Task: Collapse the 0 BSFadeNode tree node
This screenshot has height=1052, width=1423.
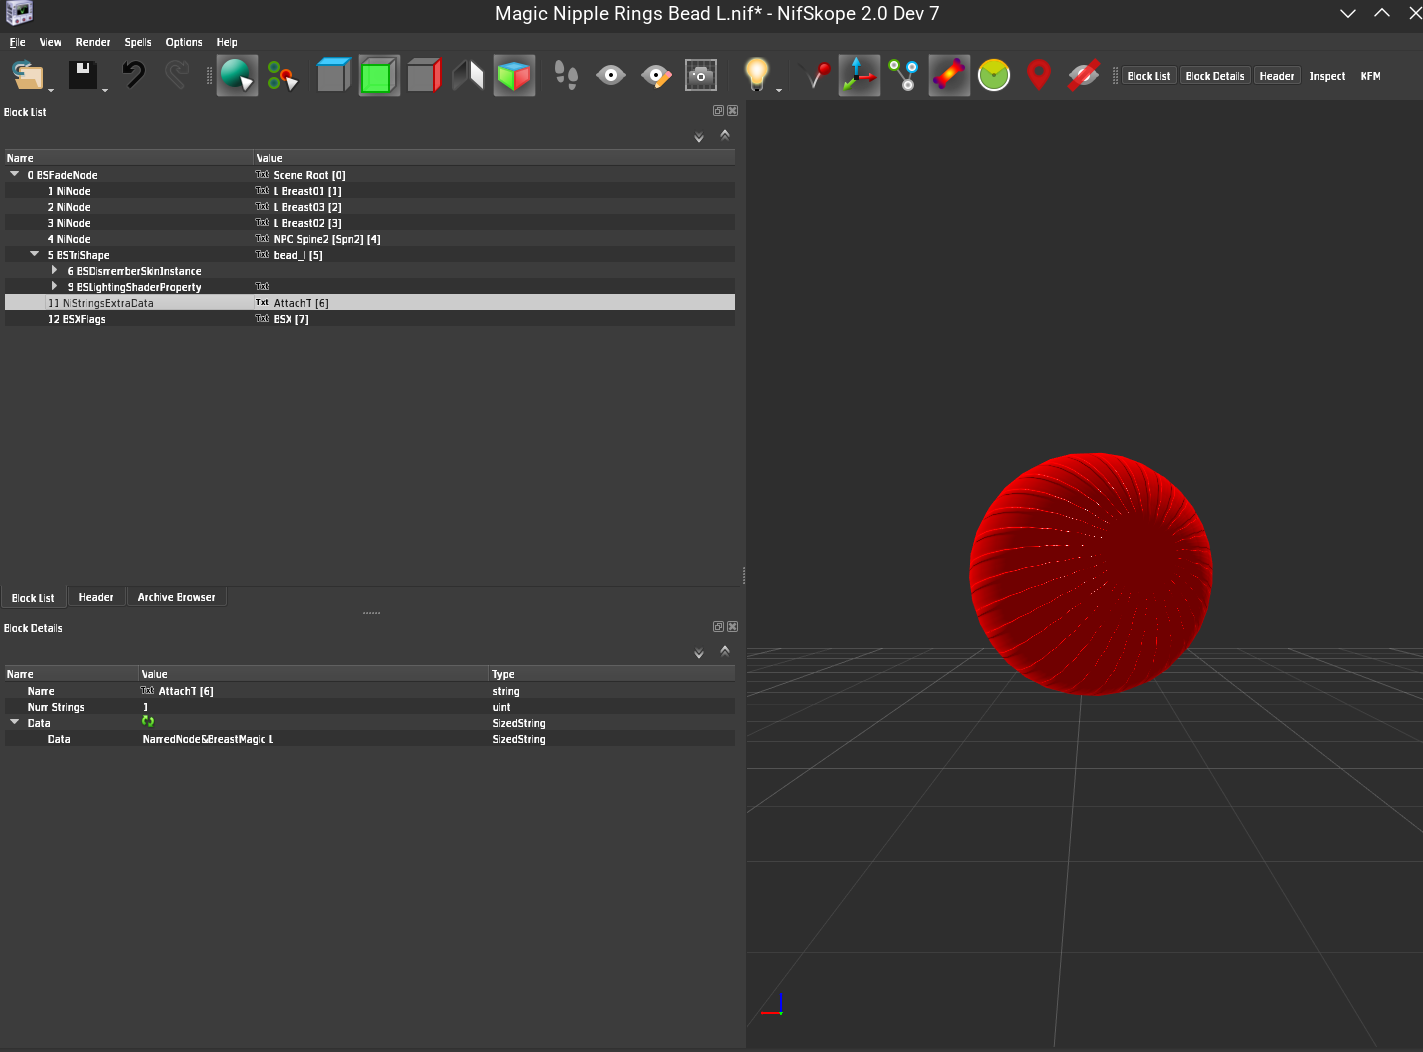Action: (15, 174)
